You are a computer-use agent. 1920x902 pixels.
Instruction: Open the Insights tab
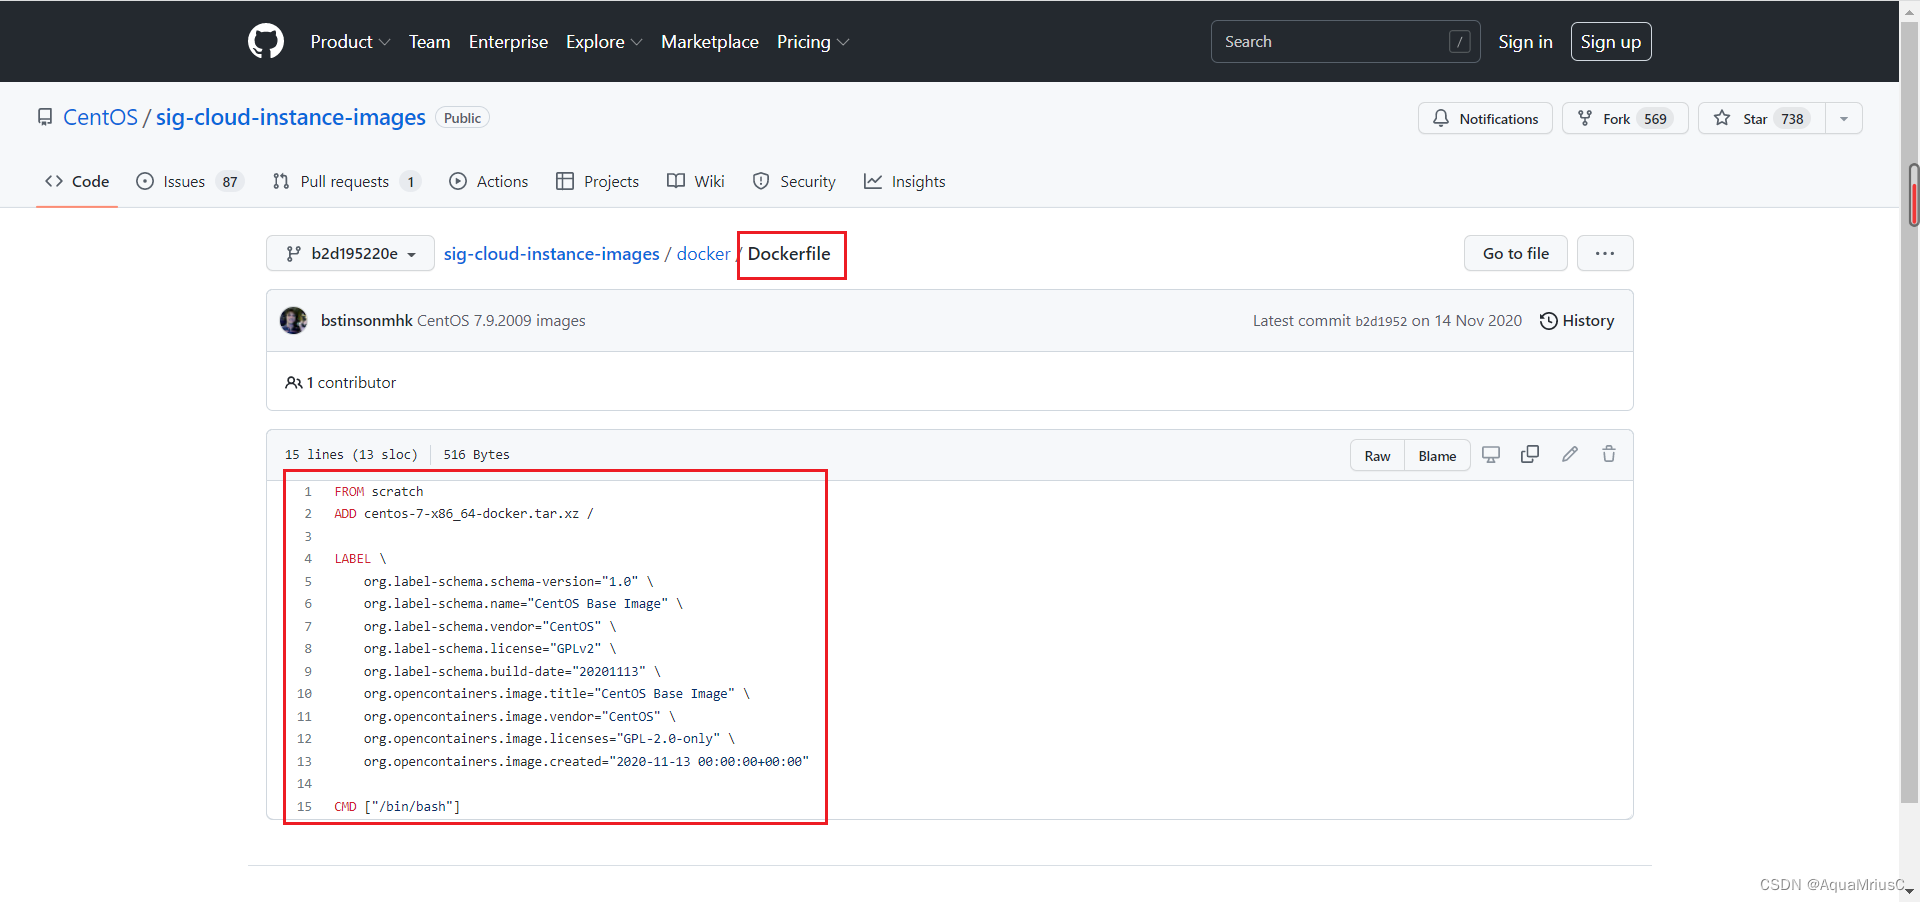tap(905, 181)
